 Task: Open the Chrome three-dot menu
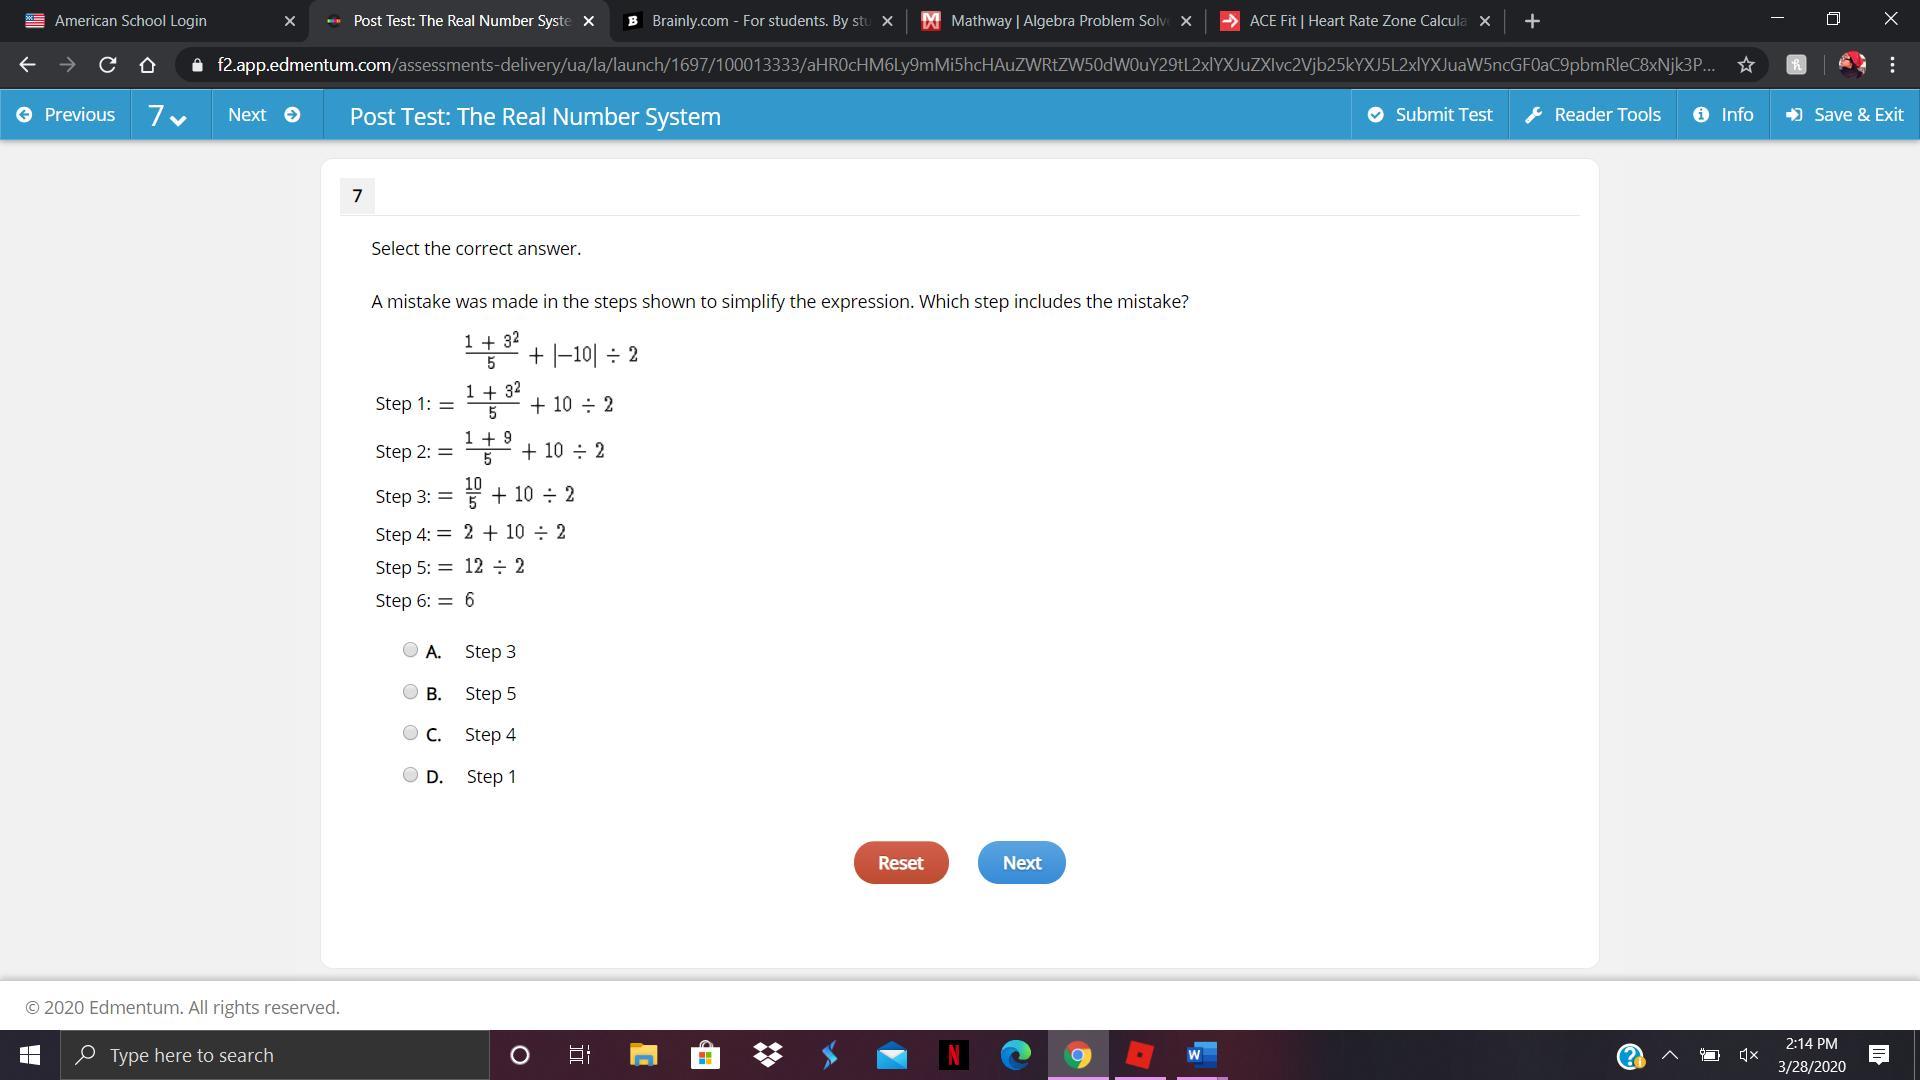click(x=1892, y=65)
